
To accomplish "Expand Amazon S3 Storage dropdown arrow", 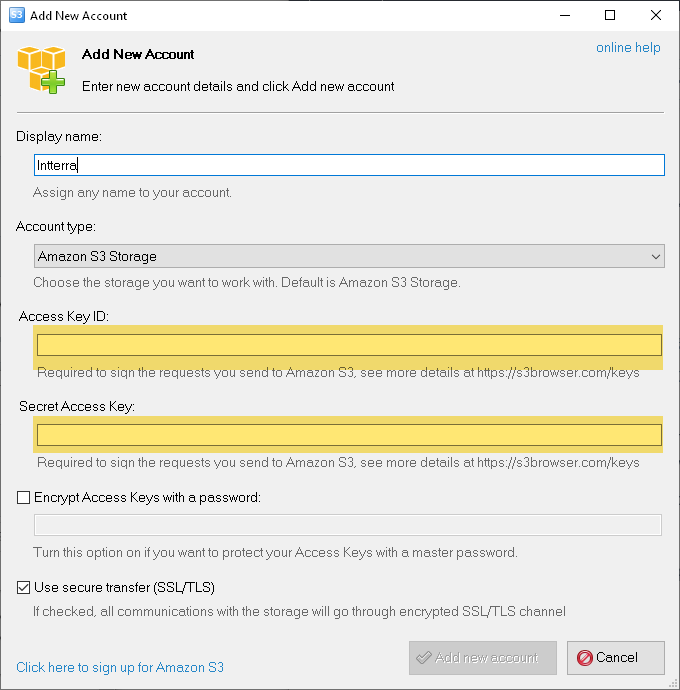I will click(x=656, y=257).
